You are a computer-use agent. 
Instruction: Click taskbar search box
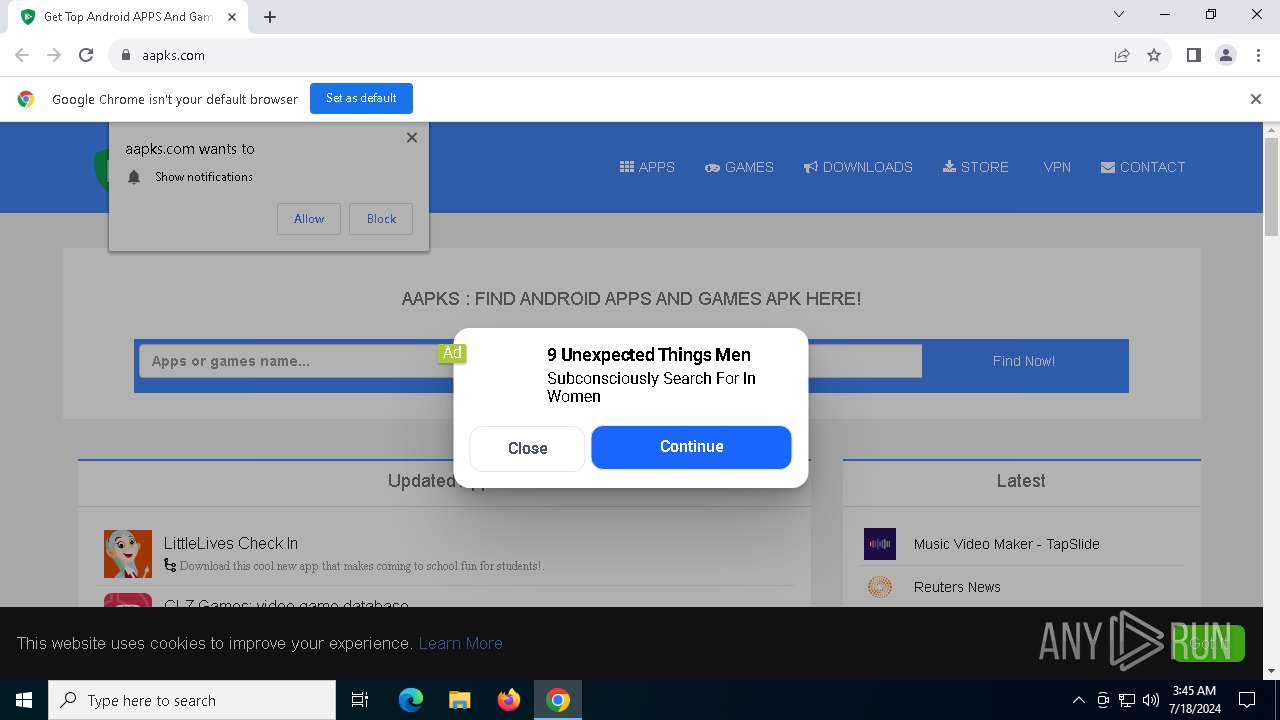click(x=192, y=700)
